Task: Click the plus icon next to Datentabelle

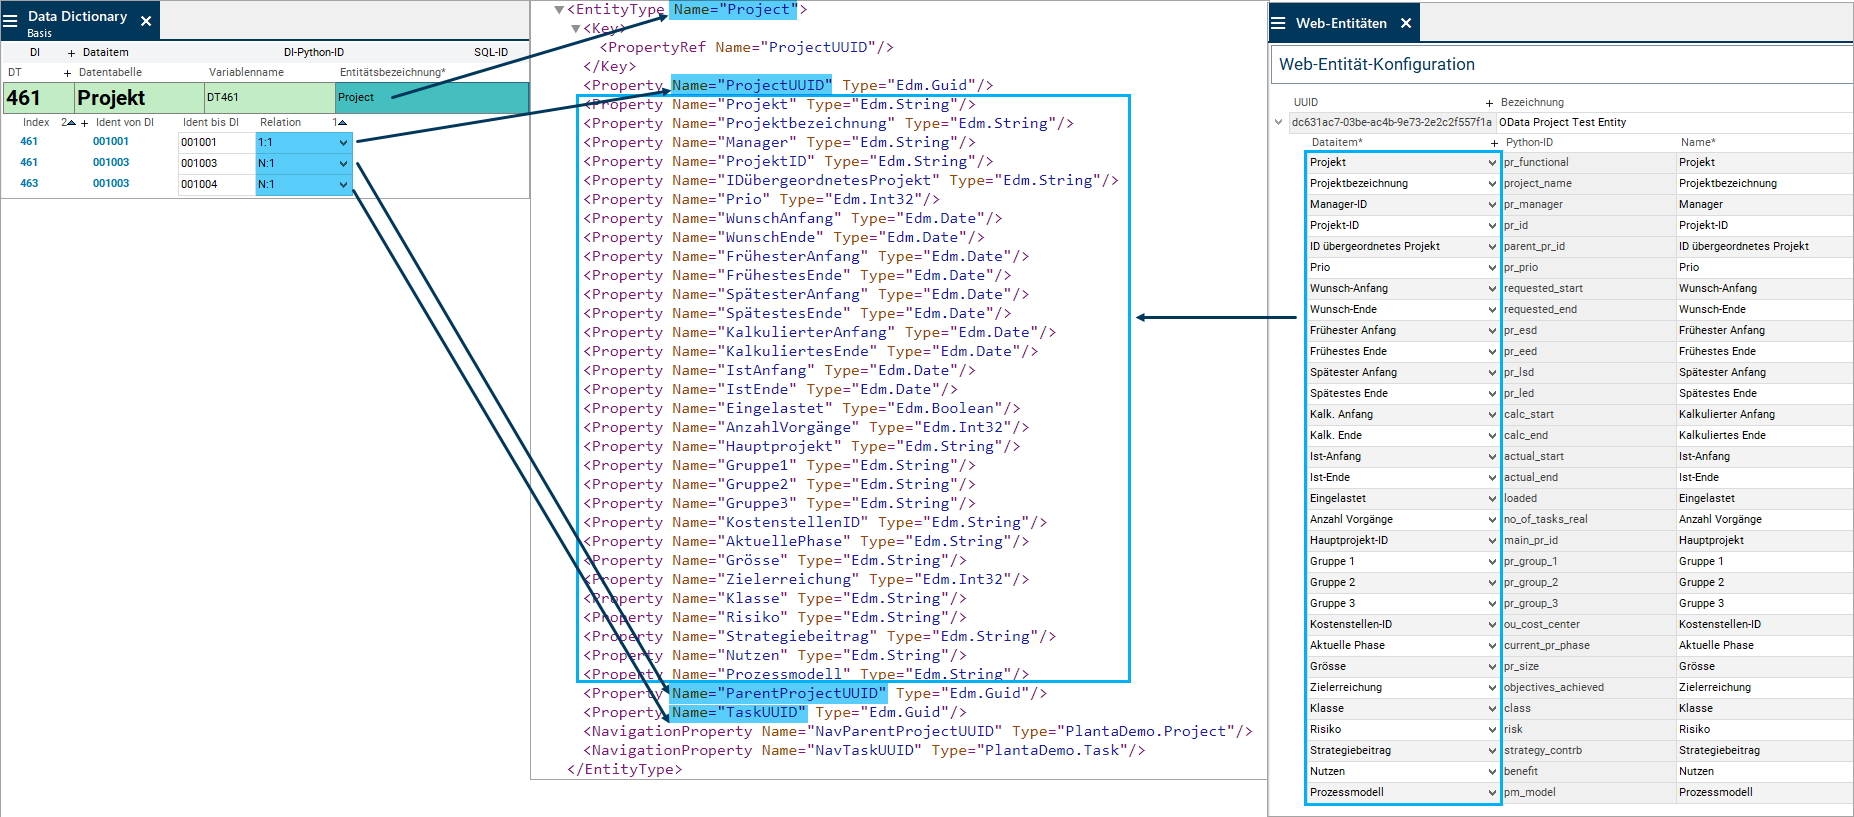Action: (68, 73)
